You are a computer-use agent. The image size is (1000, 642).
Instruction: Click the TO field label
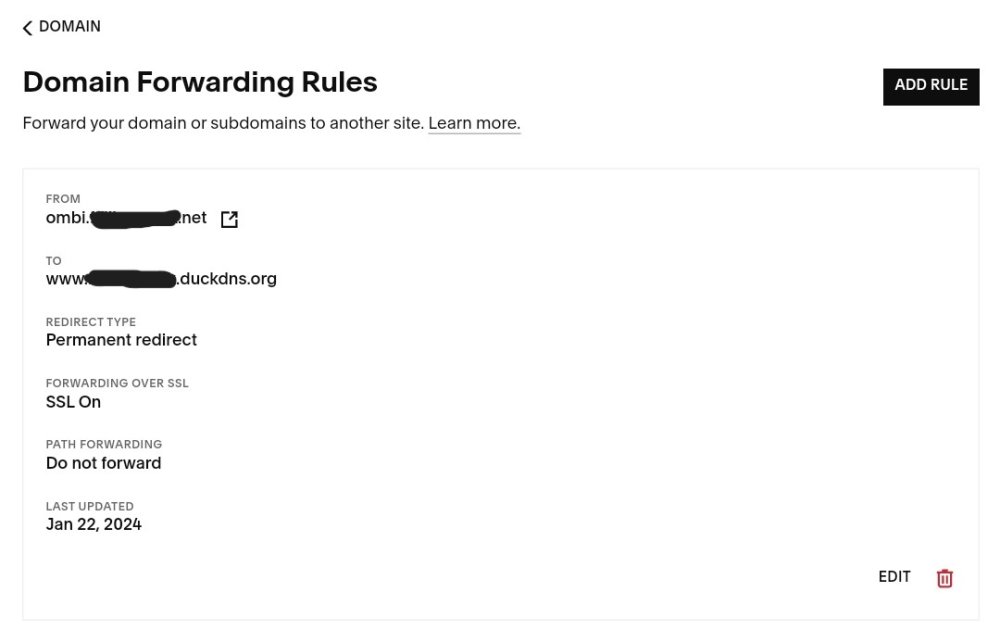(x=54, y=261)
